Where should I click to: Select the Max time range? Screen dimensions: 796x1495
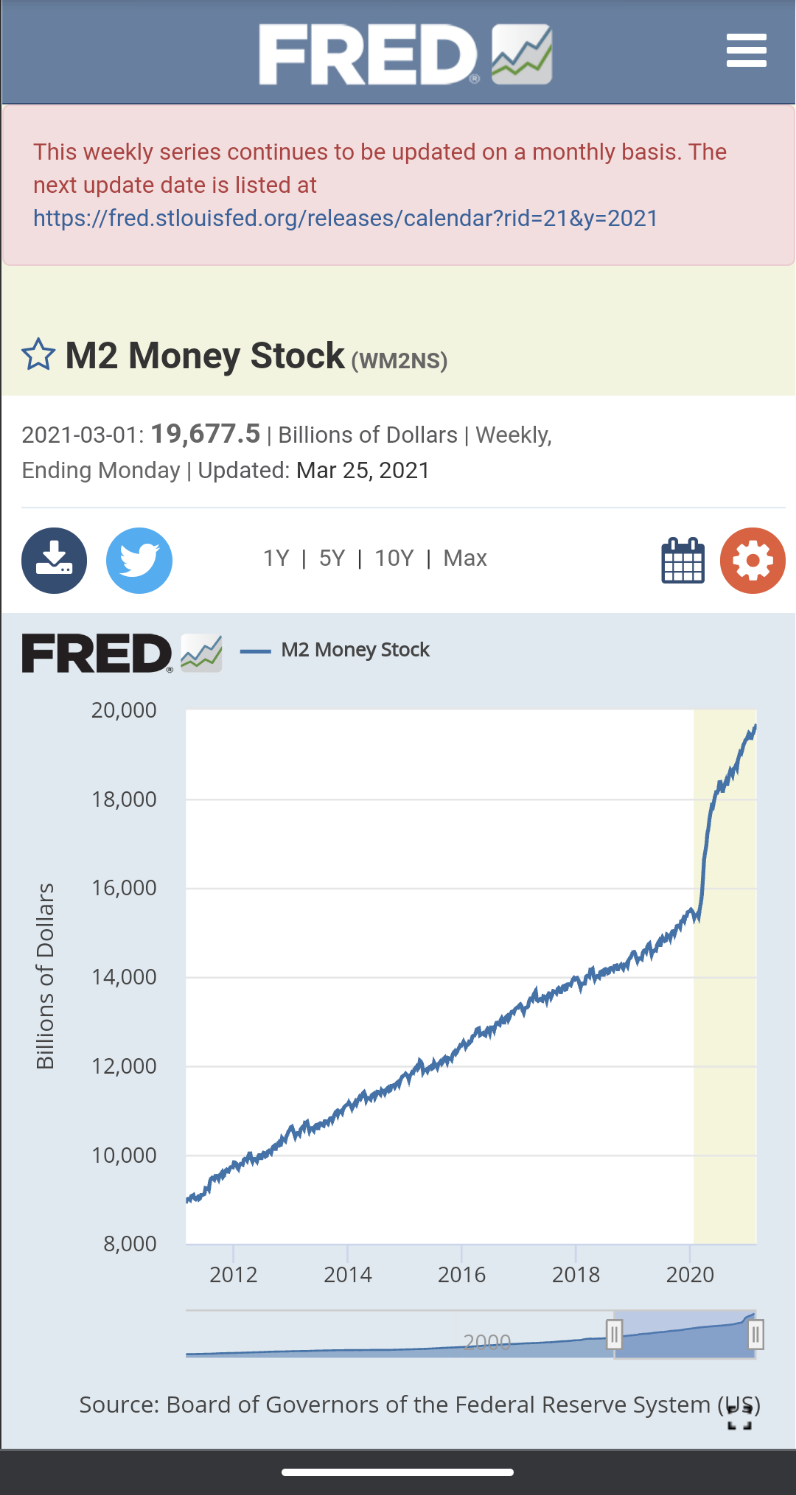pyautogui.click(x=465, y=558)
